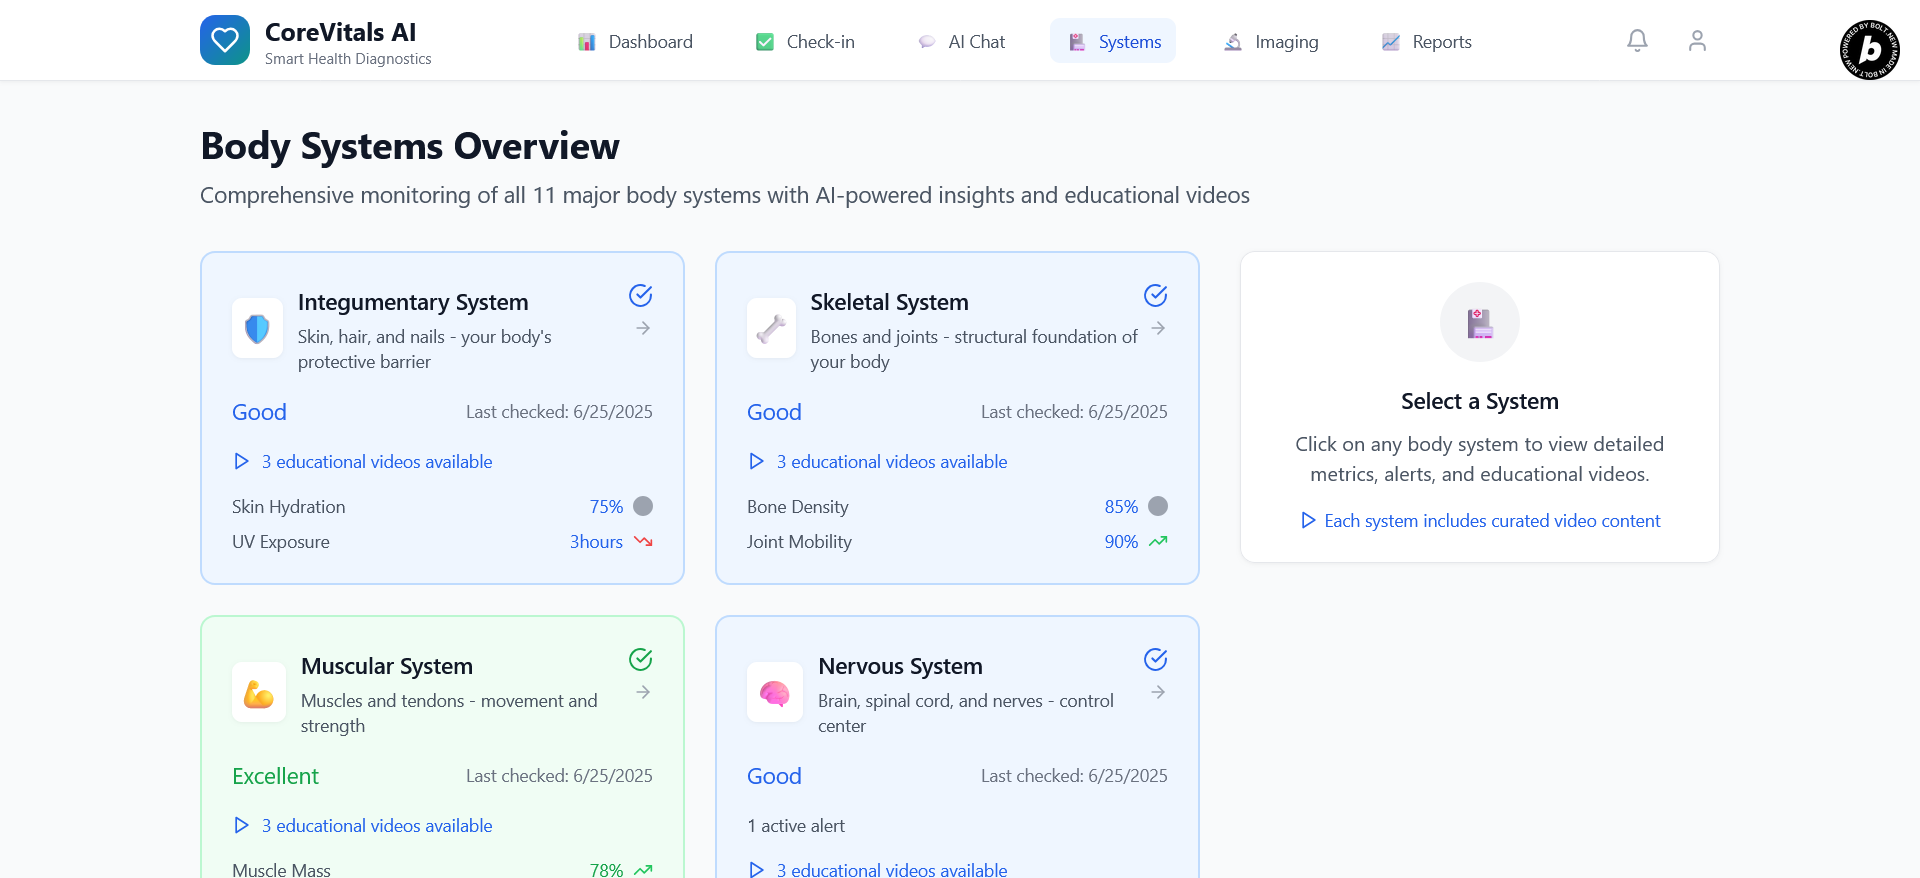Click the Muscle Mass upward trend icon
The width and height of the screenshot is (1920, 878).
tap(643, 870)
